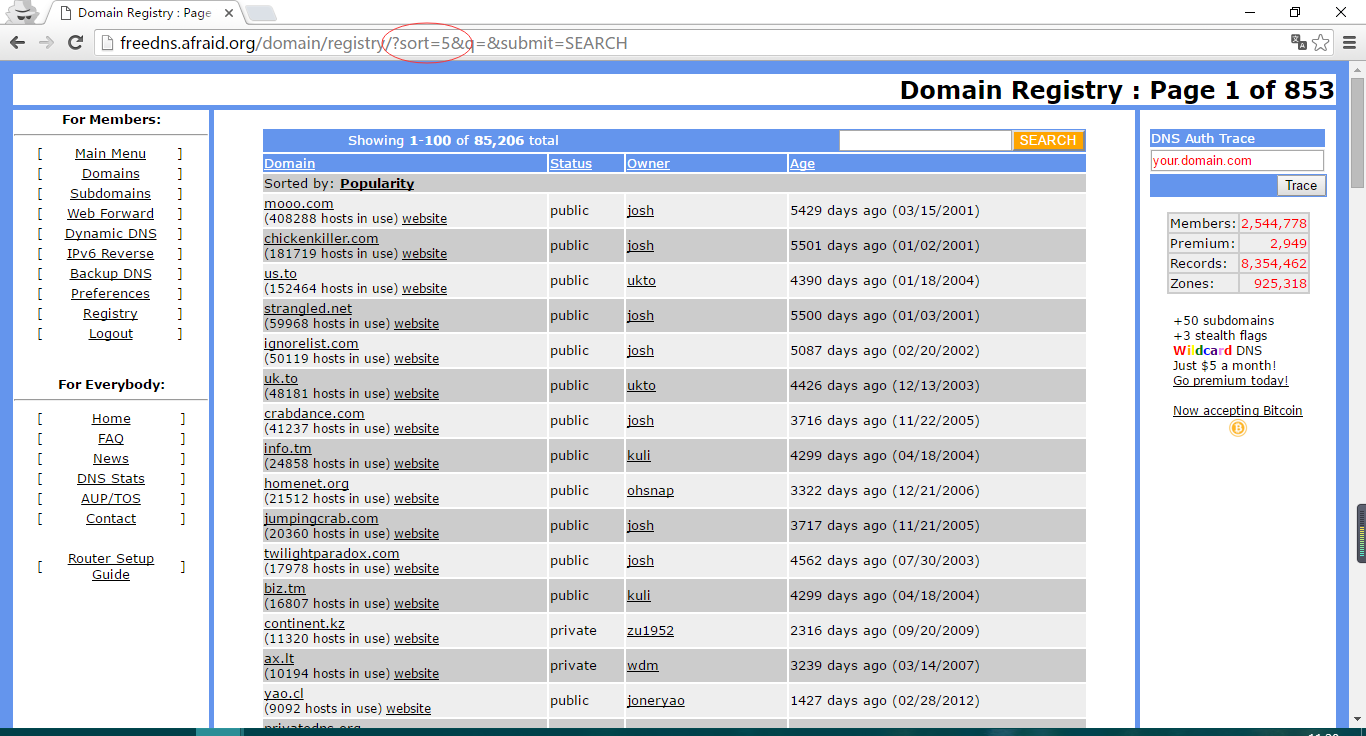Screen dimensions: 1366x736
Task: Open the chickenkiller.com domain link
Action: 321,239
